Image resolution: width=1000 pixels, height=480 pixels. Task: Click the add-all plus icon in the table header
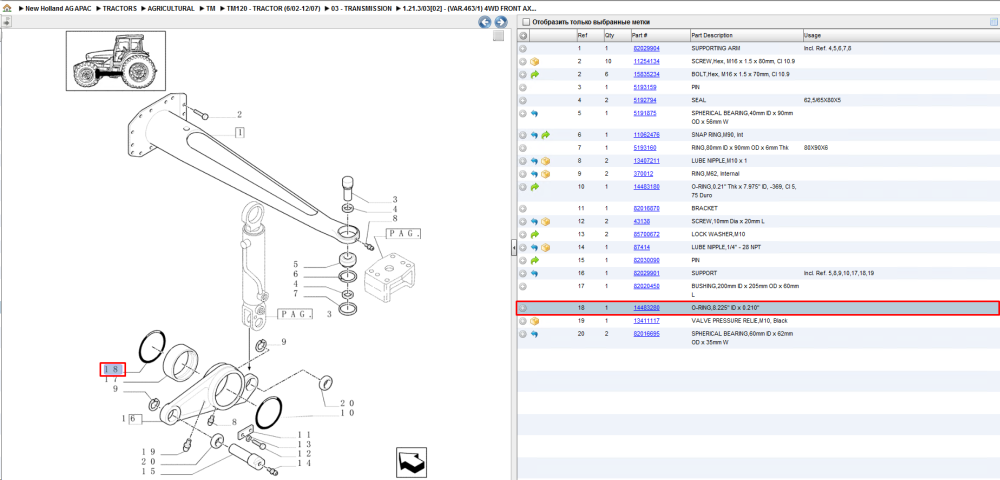pos(522,36)
